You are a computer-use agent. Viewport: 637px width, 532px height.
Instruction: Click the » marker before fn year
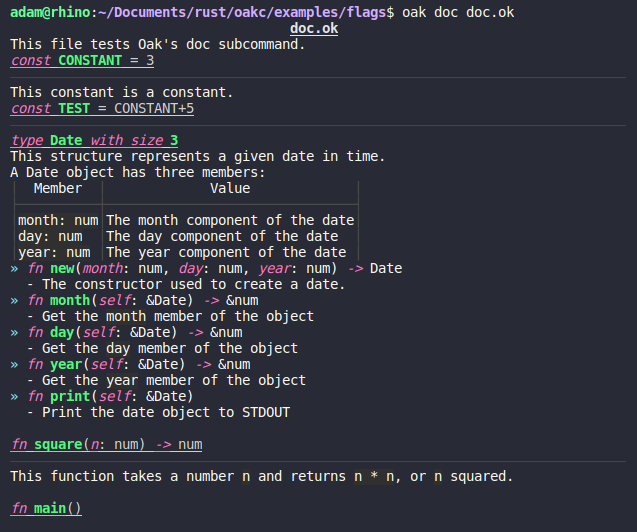(x=14, y=364)
